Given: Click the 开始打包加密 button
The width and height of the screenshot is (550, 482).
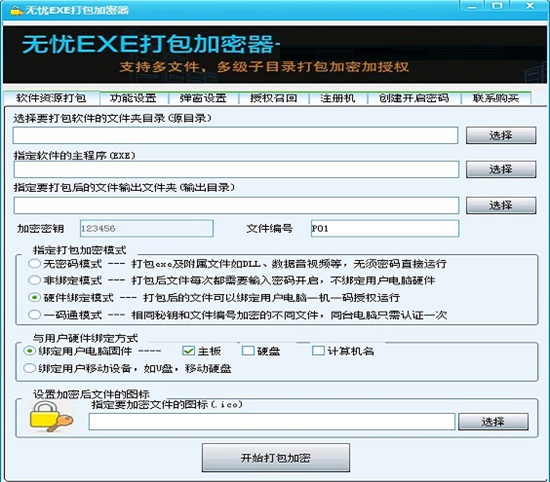Looking at the screenshot, I should [x=276, y=458].
